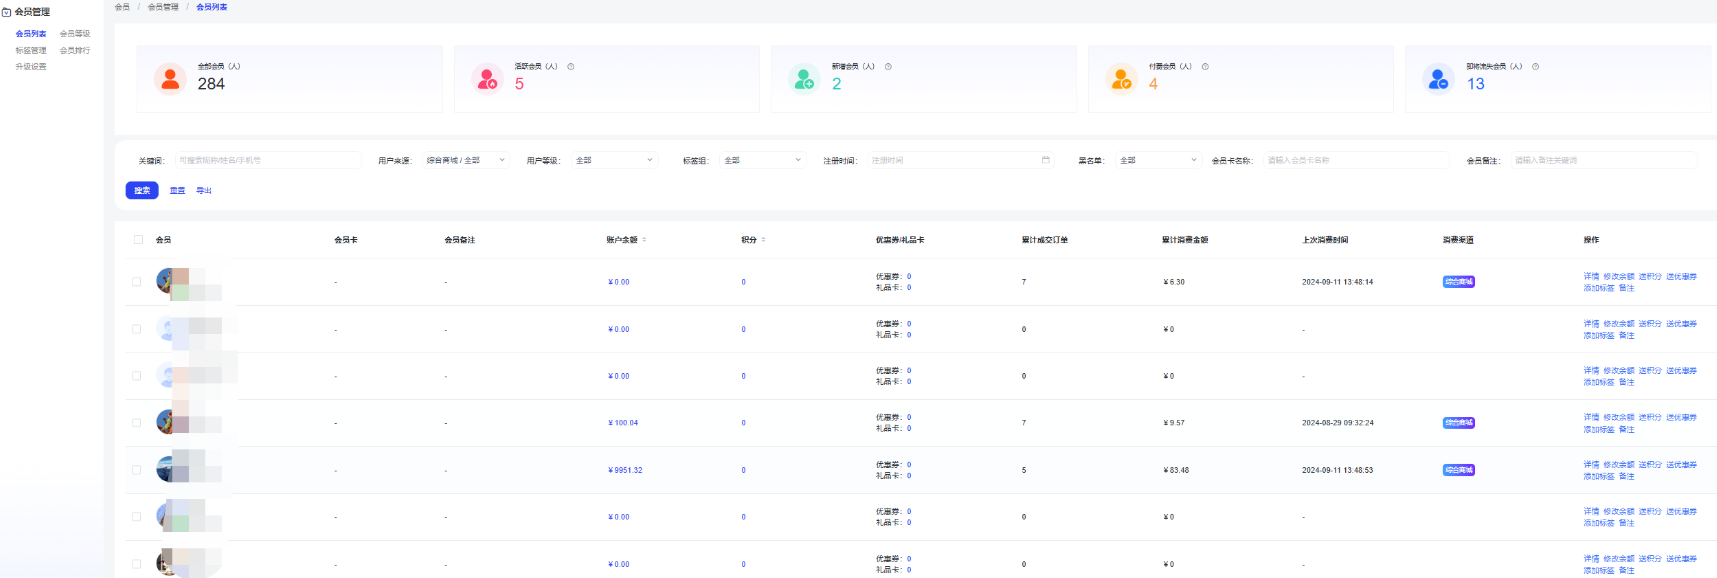Go to 标签管理 in the sidebar
Viewport: 1717px width, 578px height.
pos(31,50)
